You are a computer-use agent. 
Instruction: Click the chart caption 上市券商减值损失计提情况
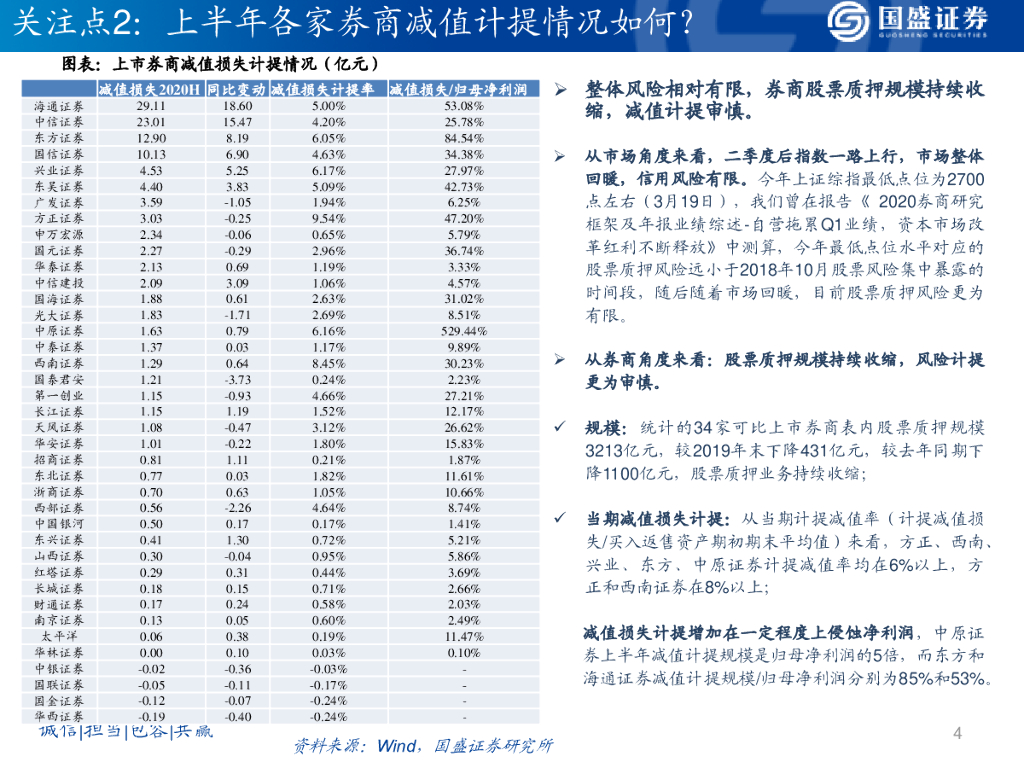[x=219, y=64]
